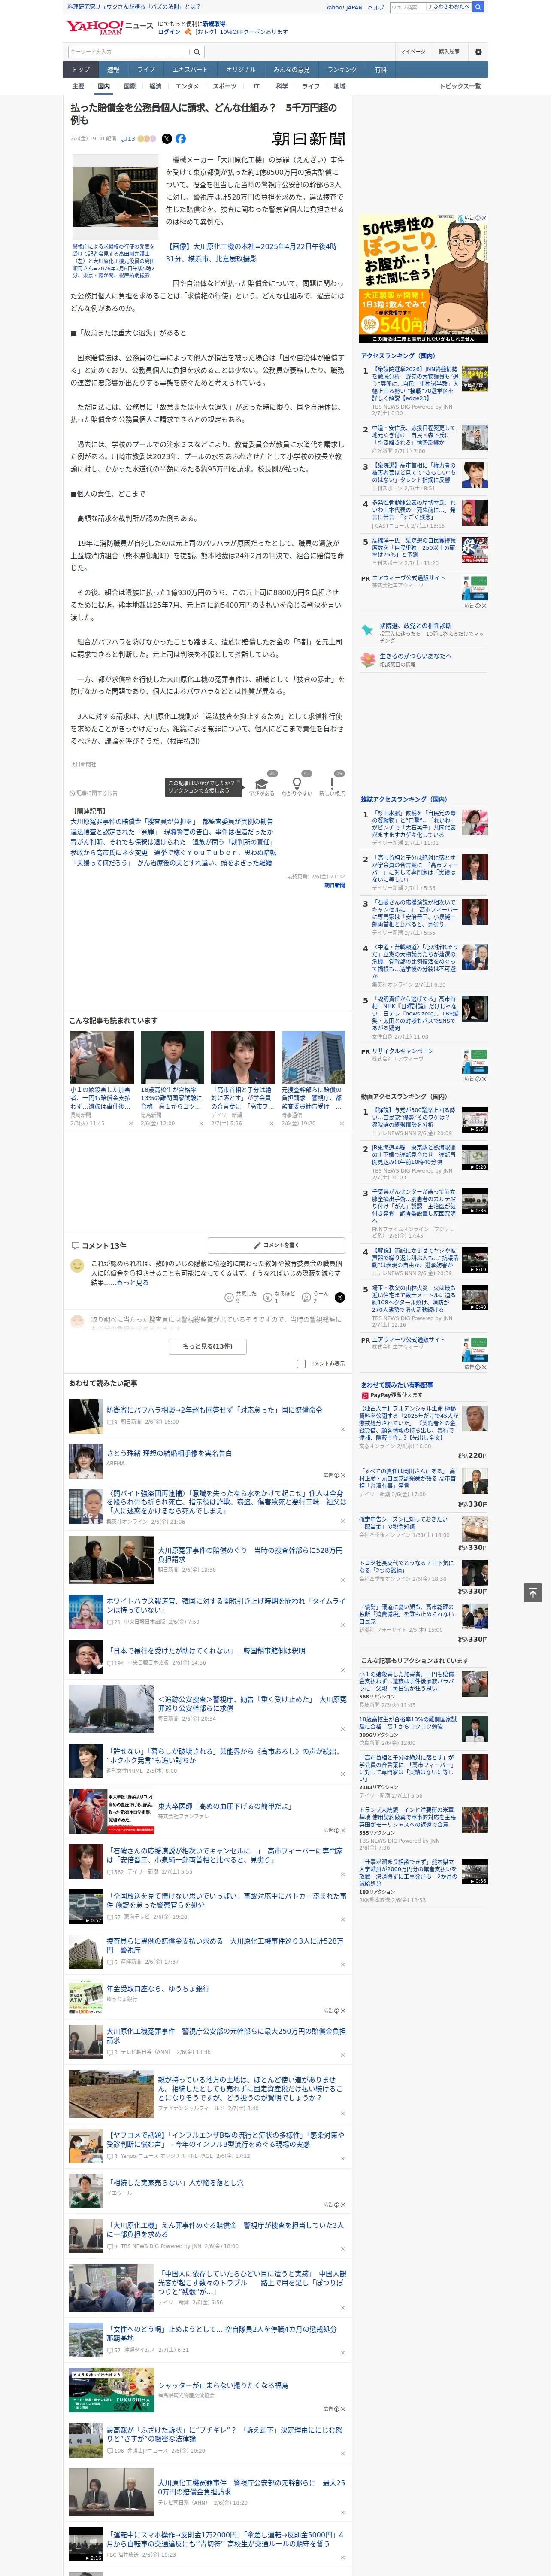The width and height of the screenshot is (551, 2576).
Task: Open the IT category tab
Action: 256,86
